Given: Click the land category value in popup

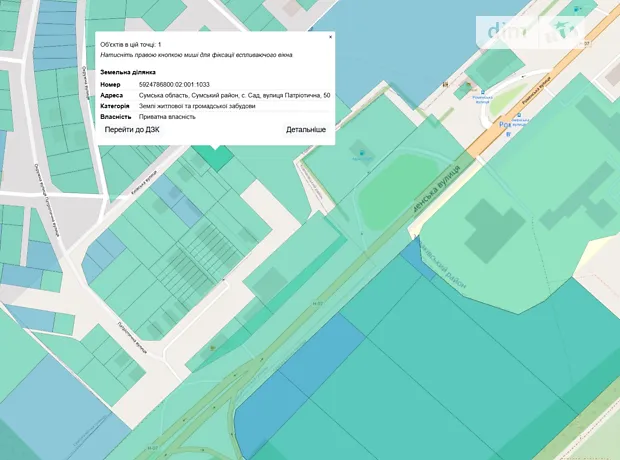Looking at the screenshot, I should pos(196,106).
